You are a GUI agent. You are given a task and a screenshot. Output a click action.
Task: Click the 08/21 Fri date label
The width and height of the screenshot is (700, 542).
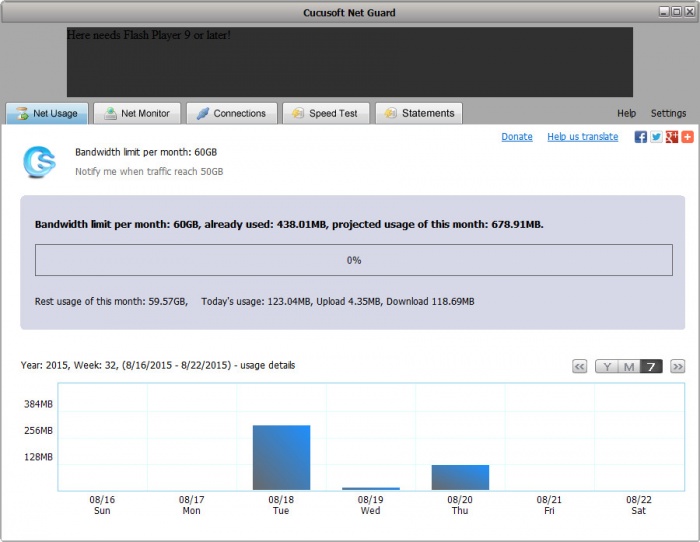pyautogui.click(x=549, y=505)
